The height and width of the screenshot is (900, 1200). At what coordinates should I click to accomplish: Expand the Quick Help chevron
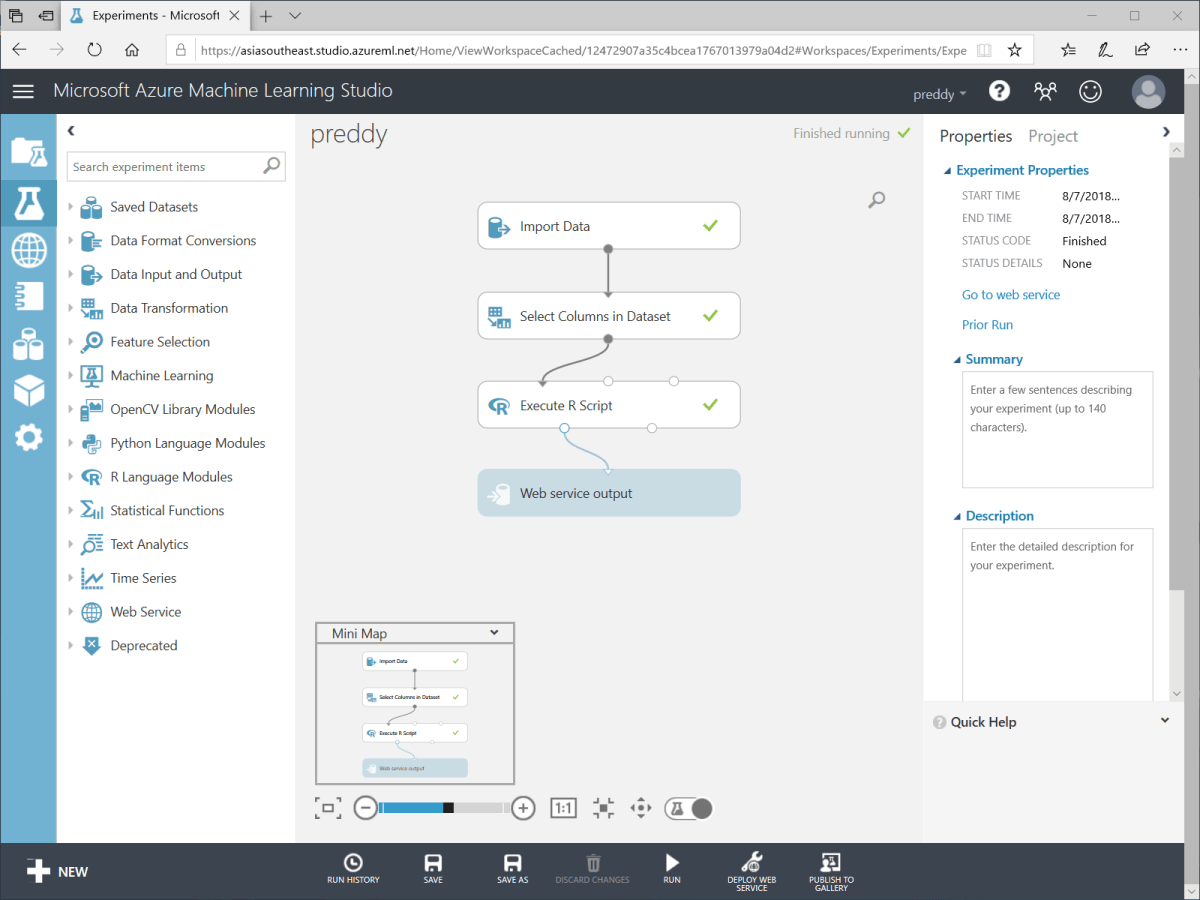pos(1165,721)
